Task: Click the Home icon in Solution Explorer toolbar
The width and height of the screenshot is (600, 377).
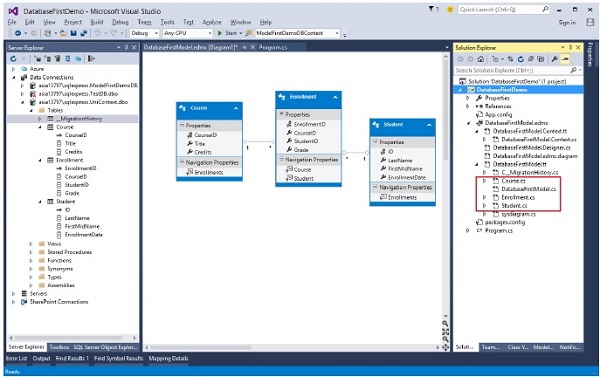Action: pos(481,59)
